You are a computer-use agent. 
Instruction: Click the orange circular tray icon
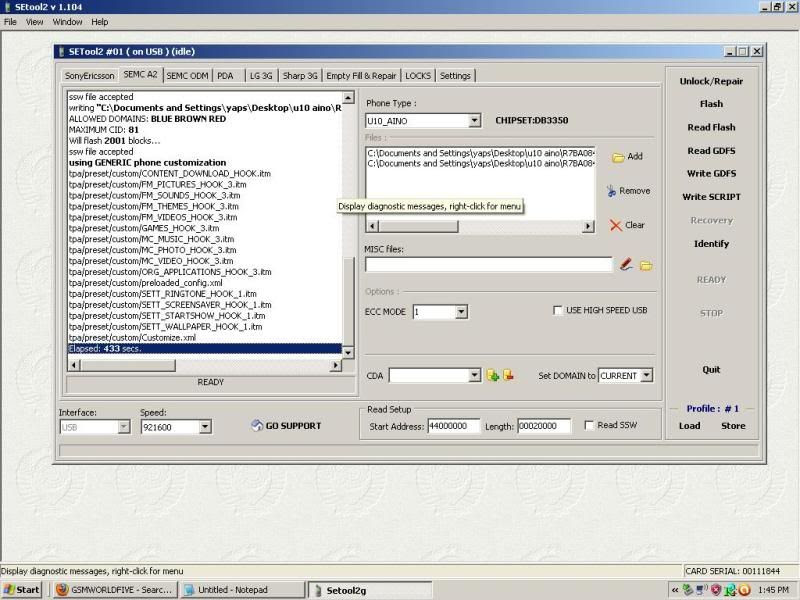744,590
